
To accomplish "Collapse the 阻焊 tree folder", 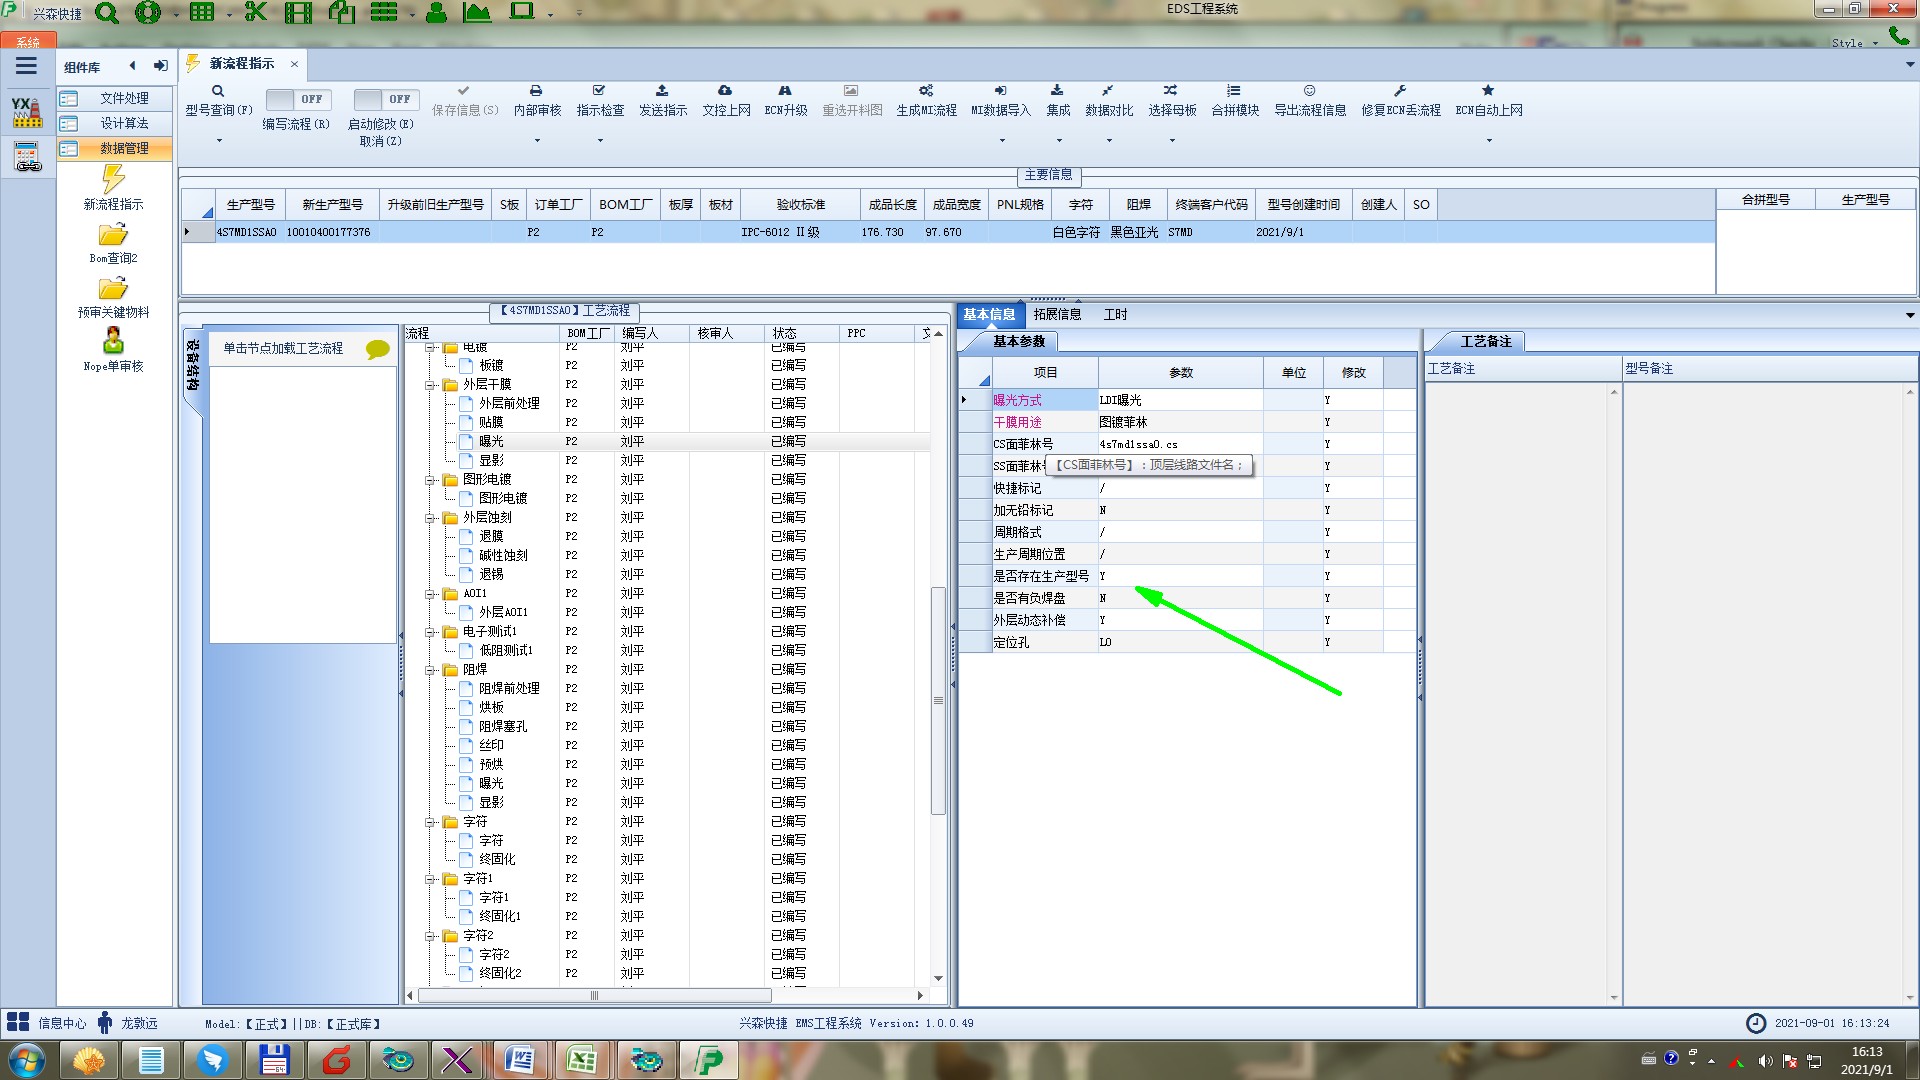I will (431, 670).
